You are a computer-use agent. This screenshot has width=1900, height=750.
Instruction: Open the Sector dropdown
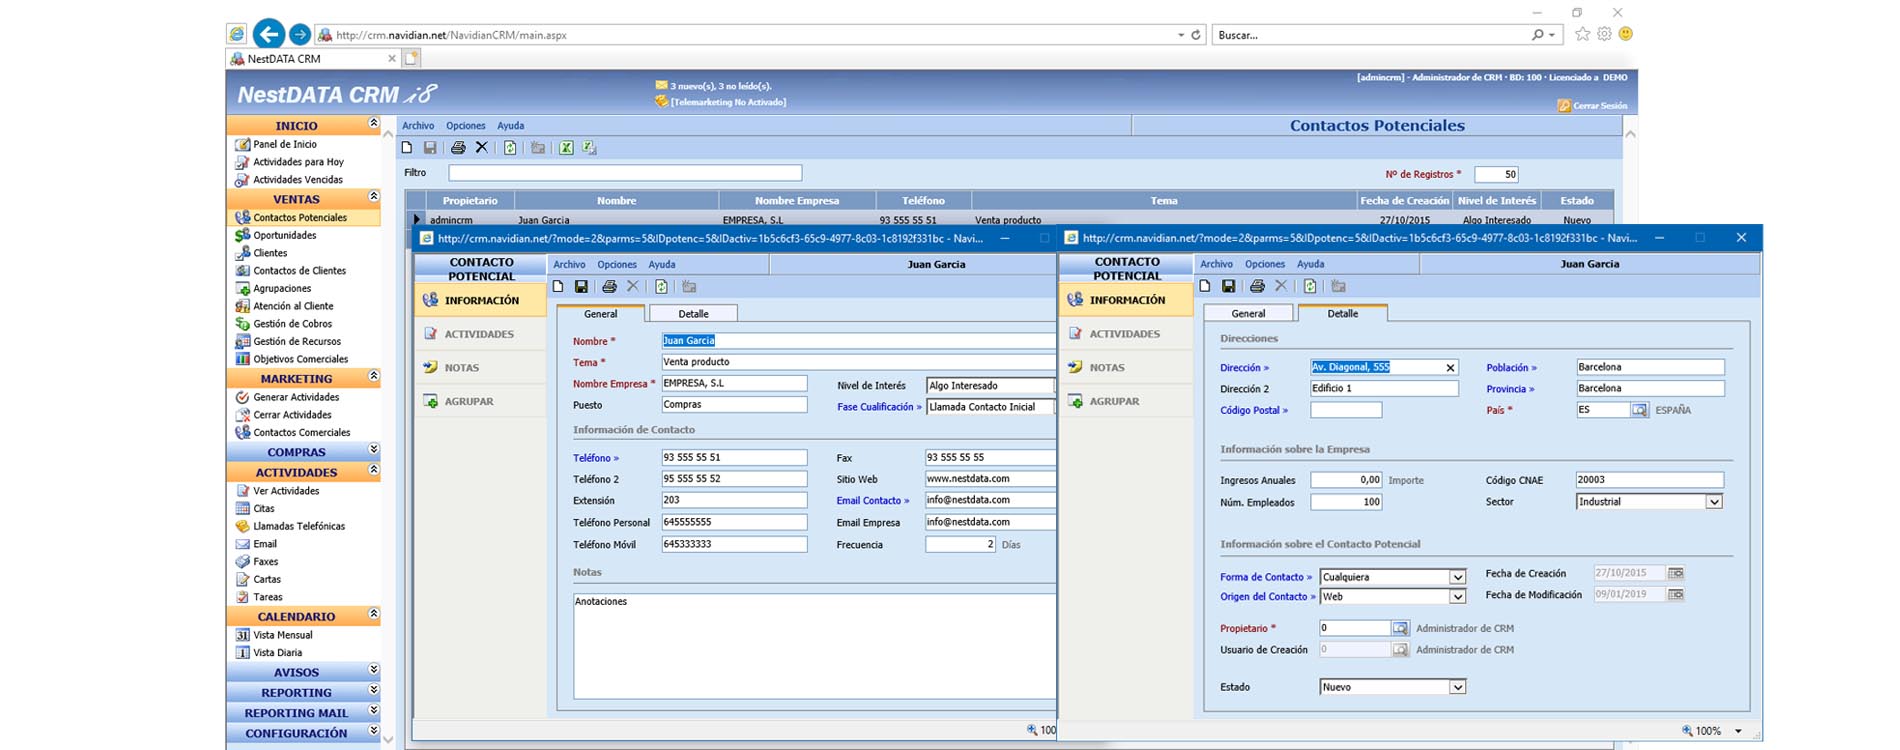pyautogui.click(x=1714, y=502)
